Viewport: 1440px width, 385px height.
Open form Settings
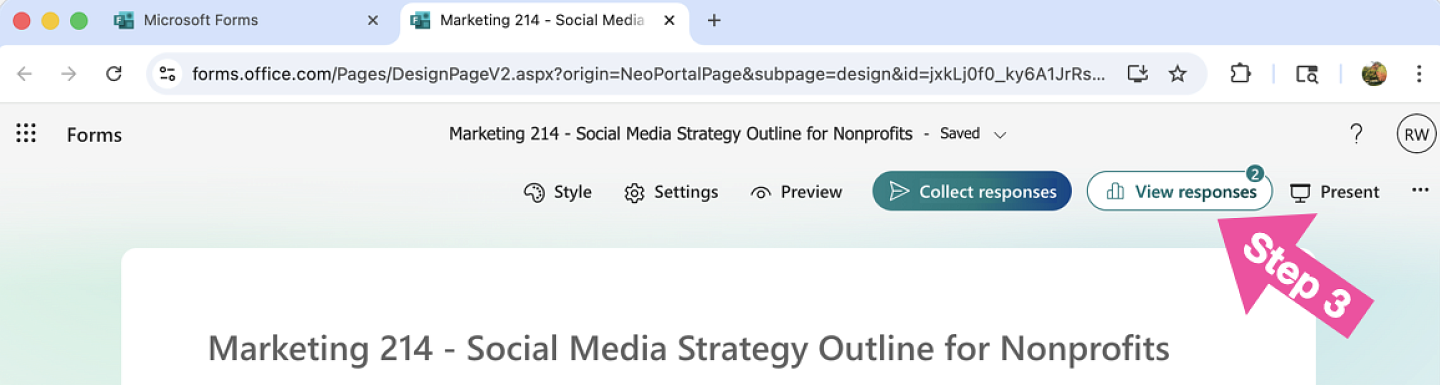click(x=671, y=192)
